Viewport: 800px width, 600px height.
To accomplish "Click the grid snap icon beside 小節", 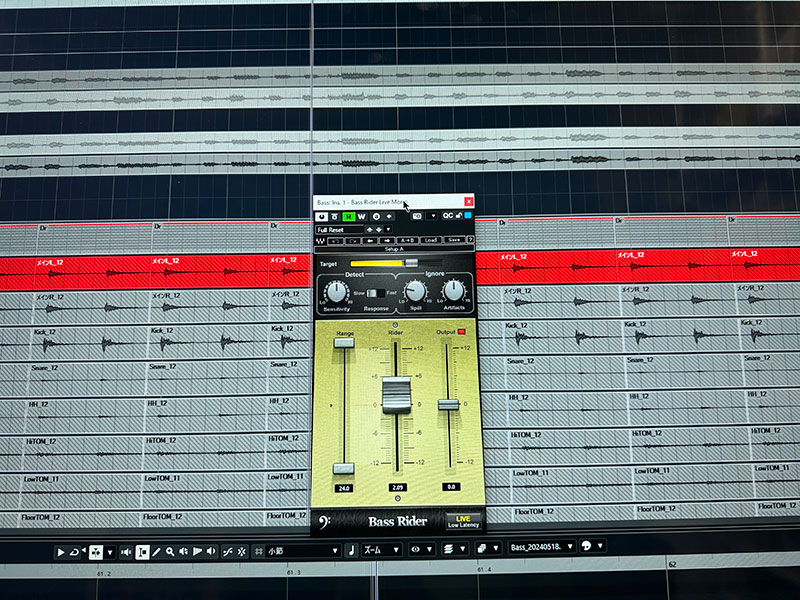I will tap(259, 552).
